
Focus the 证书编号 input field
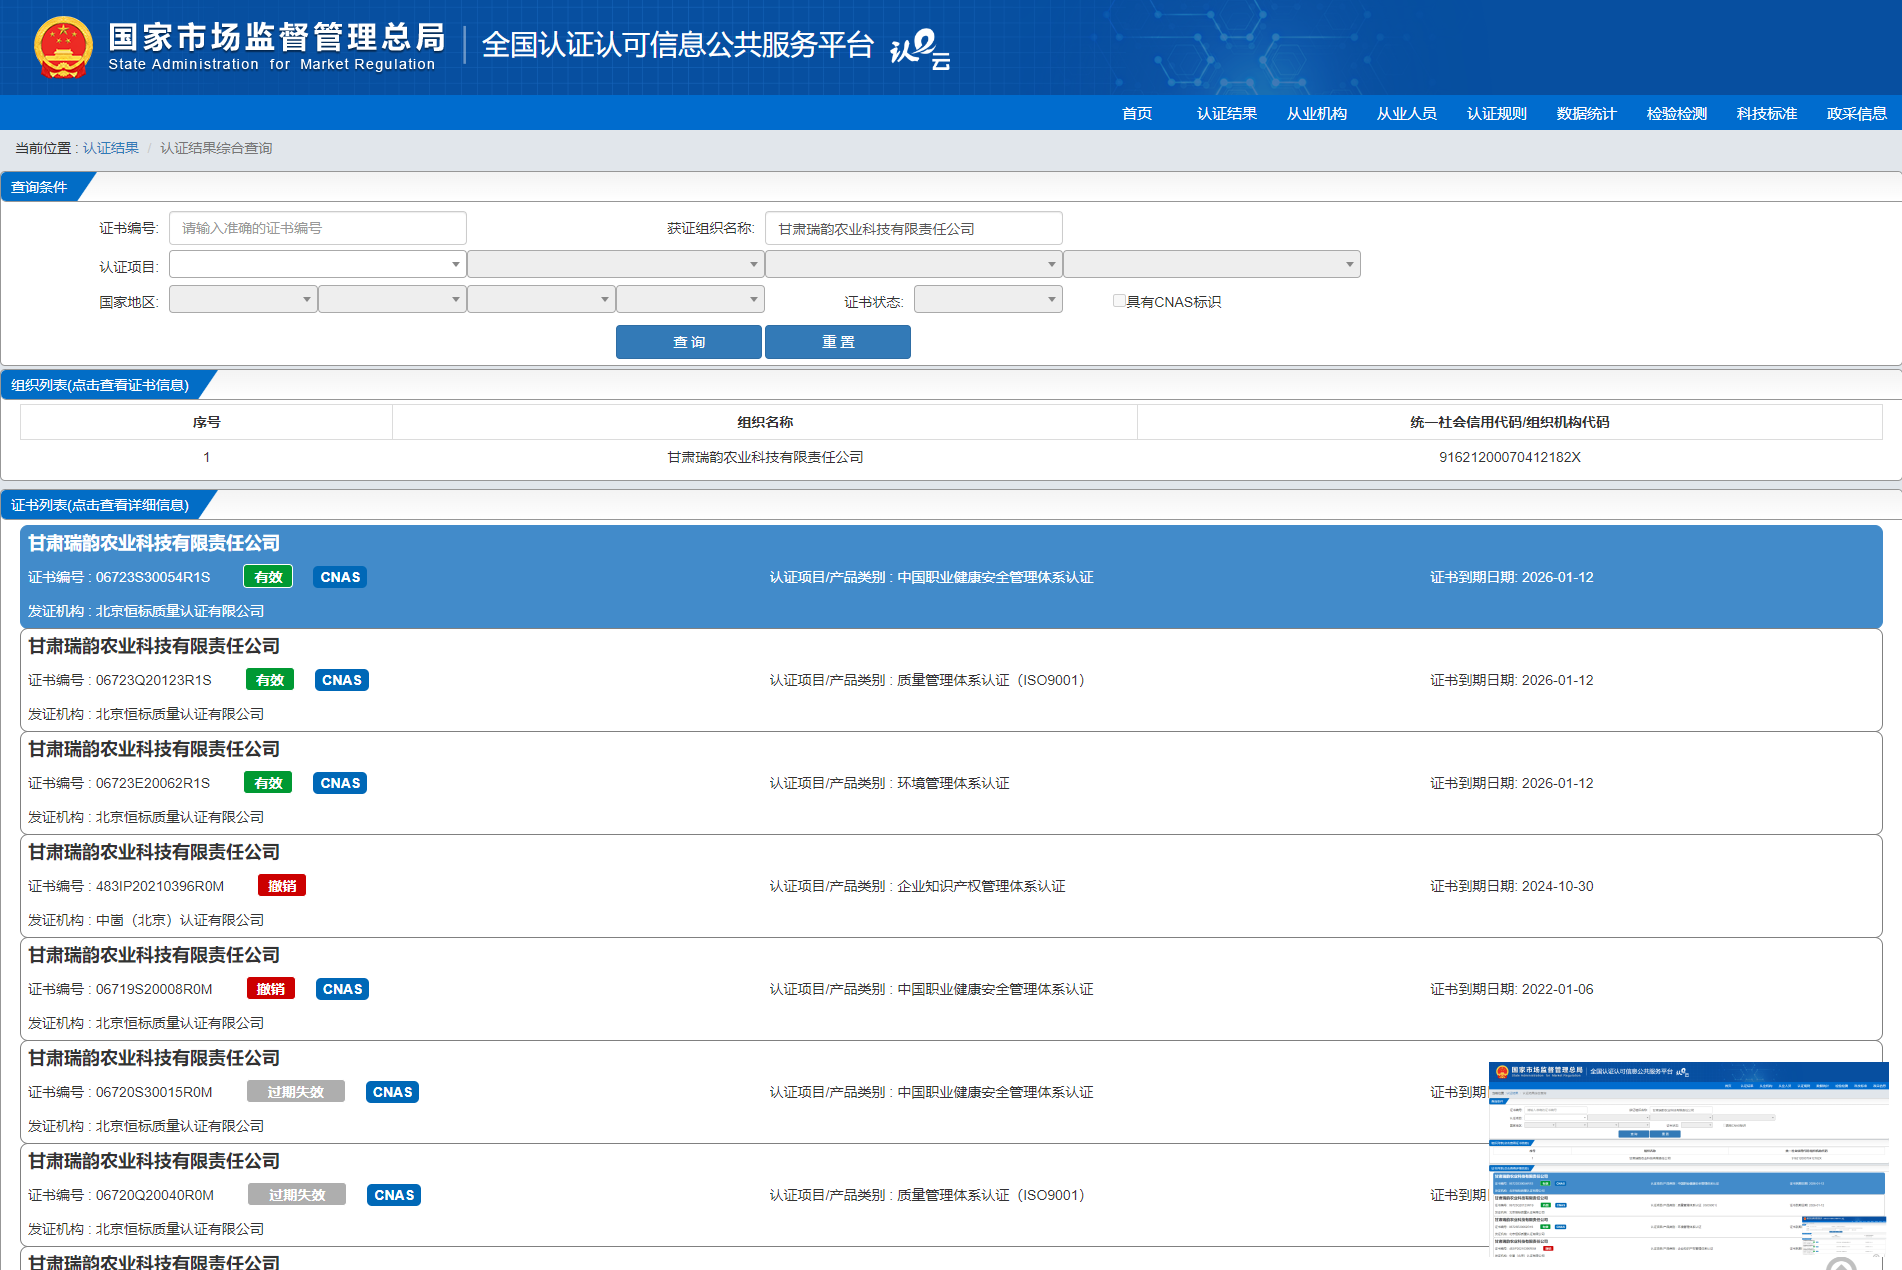tap(317, 228)
